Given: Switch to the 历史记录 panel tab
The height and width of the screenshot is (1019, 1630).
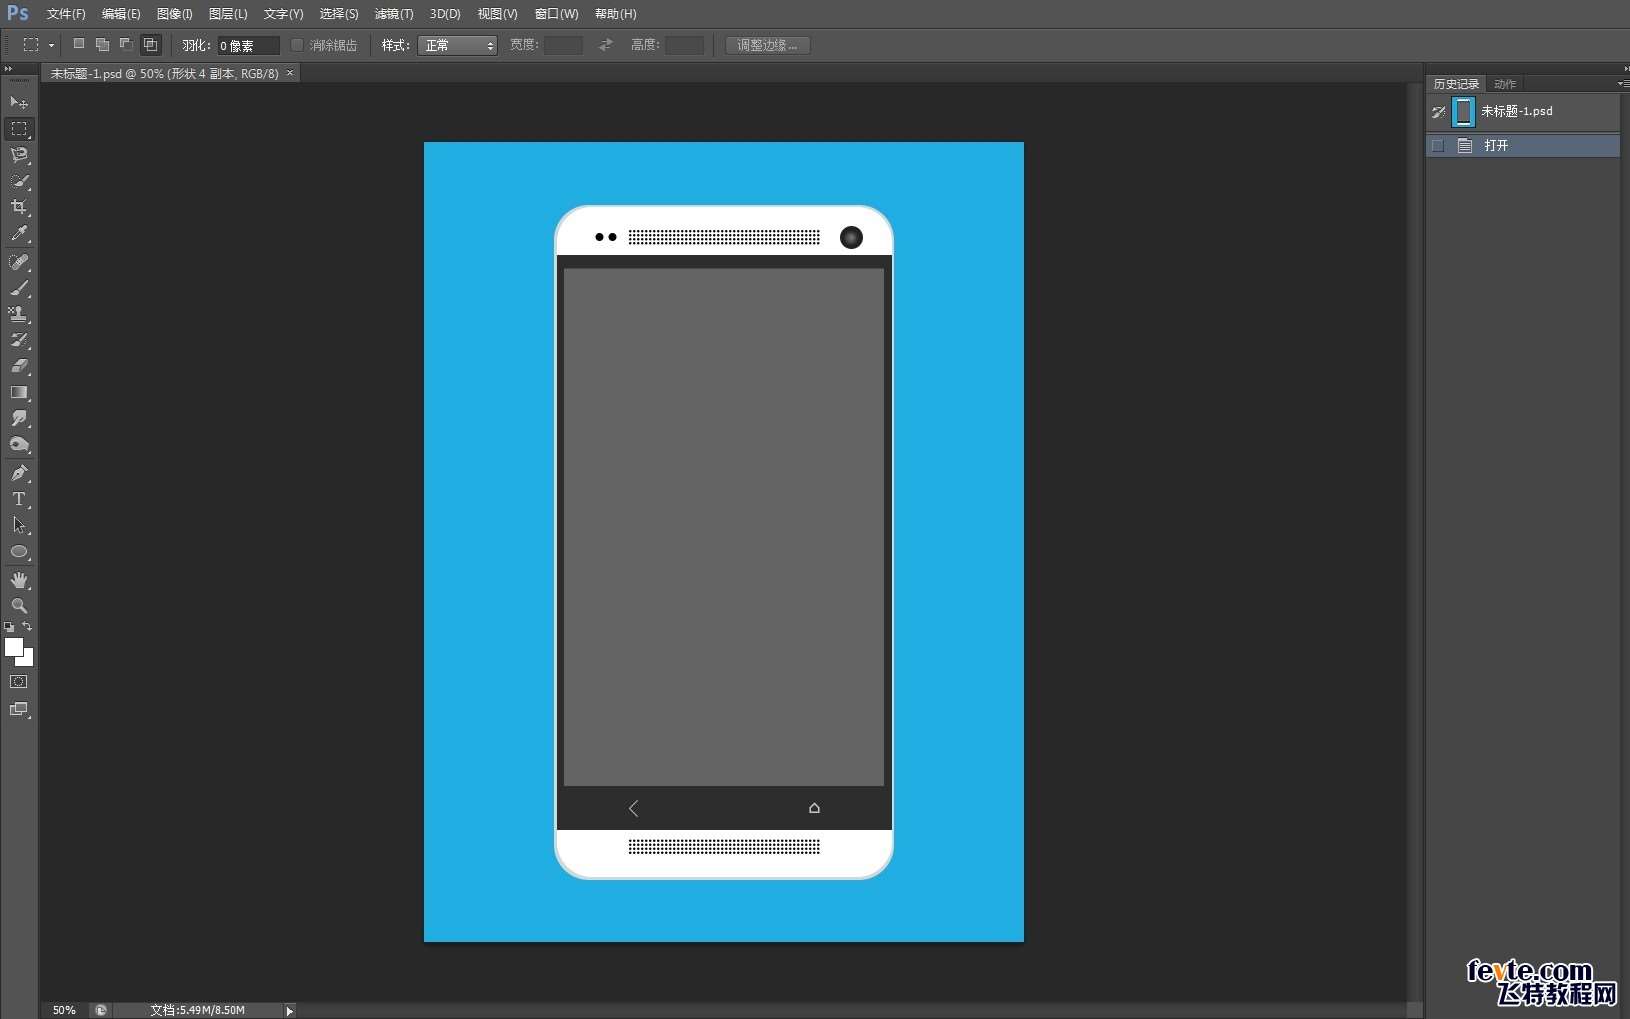Looking at the screenshot, I should pos(1456,84).
